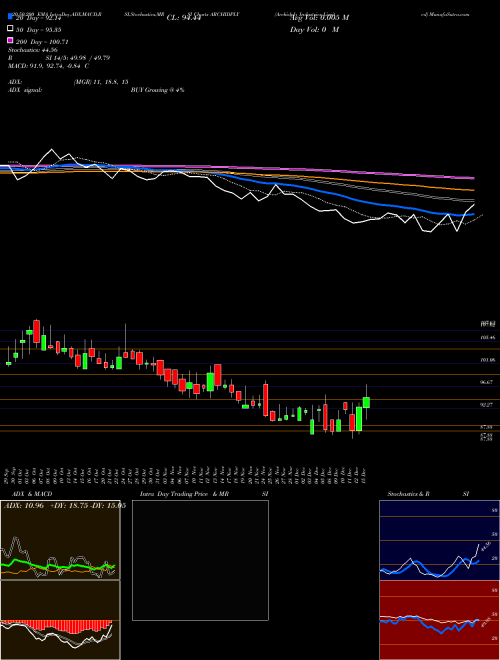This screenshot has width=500, height=660.
Task: Click the 101.06 price axis label
Action: tap(487, 360)
